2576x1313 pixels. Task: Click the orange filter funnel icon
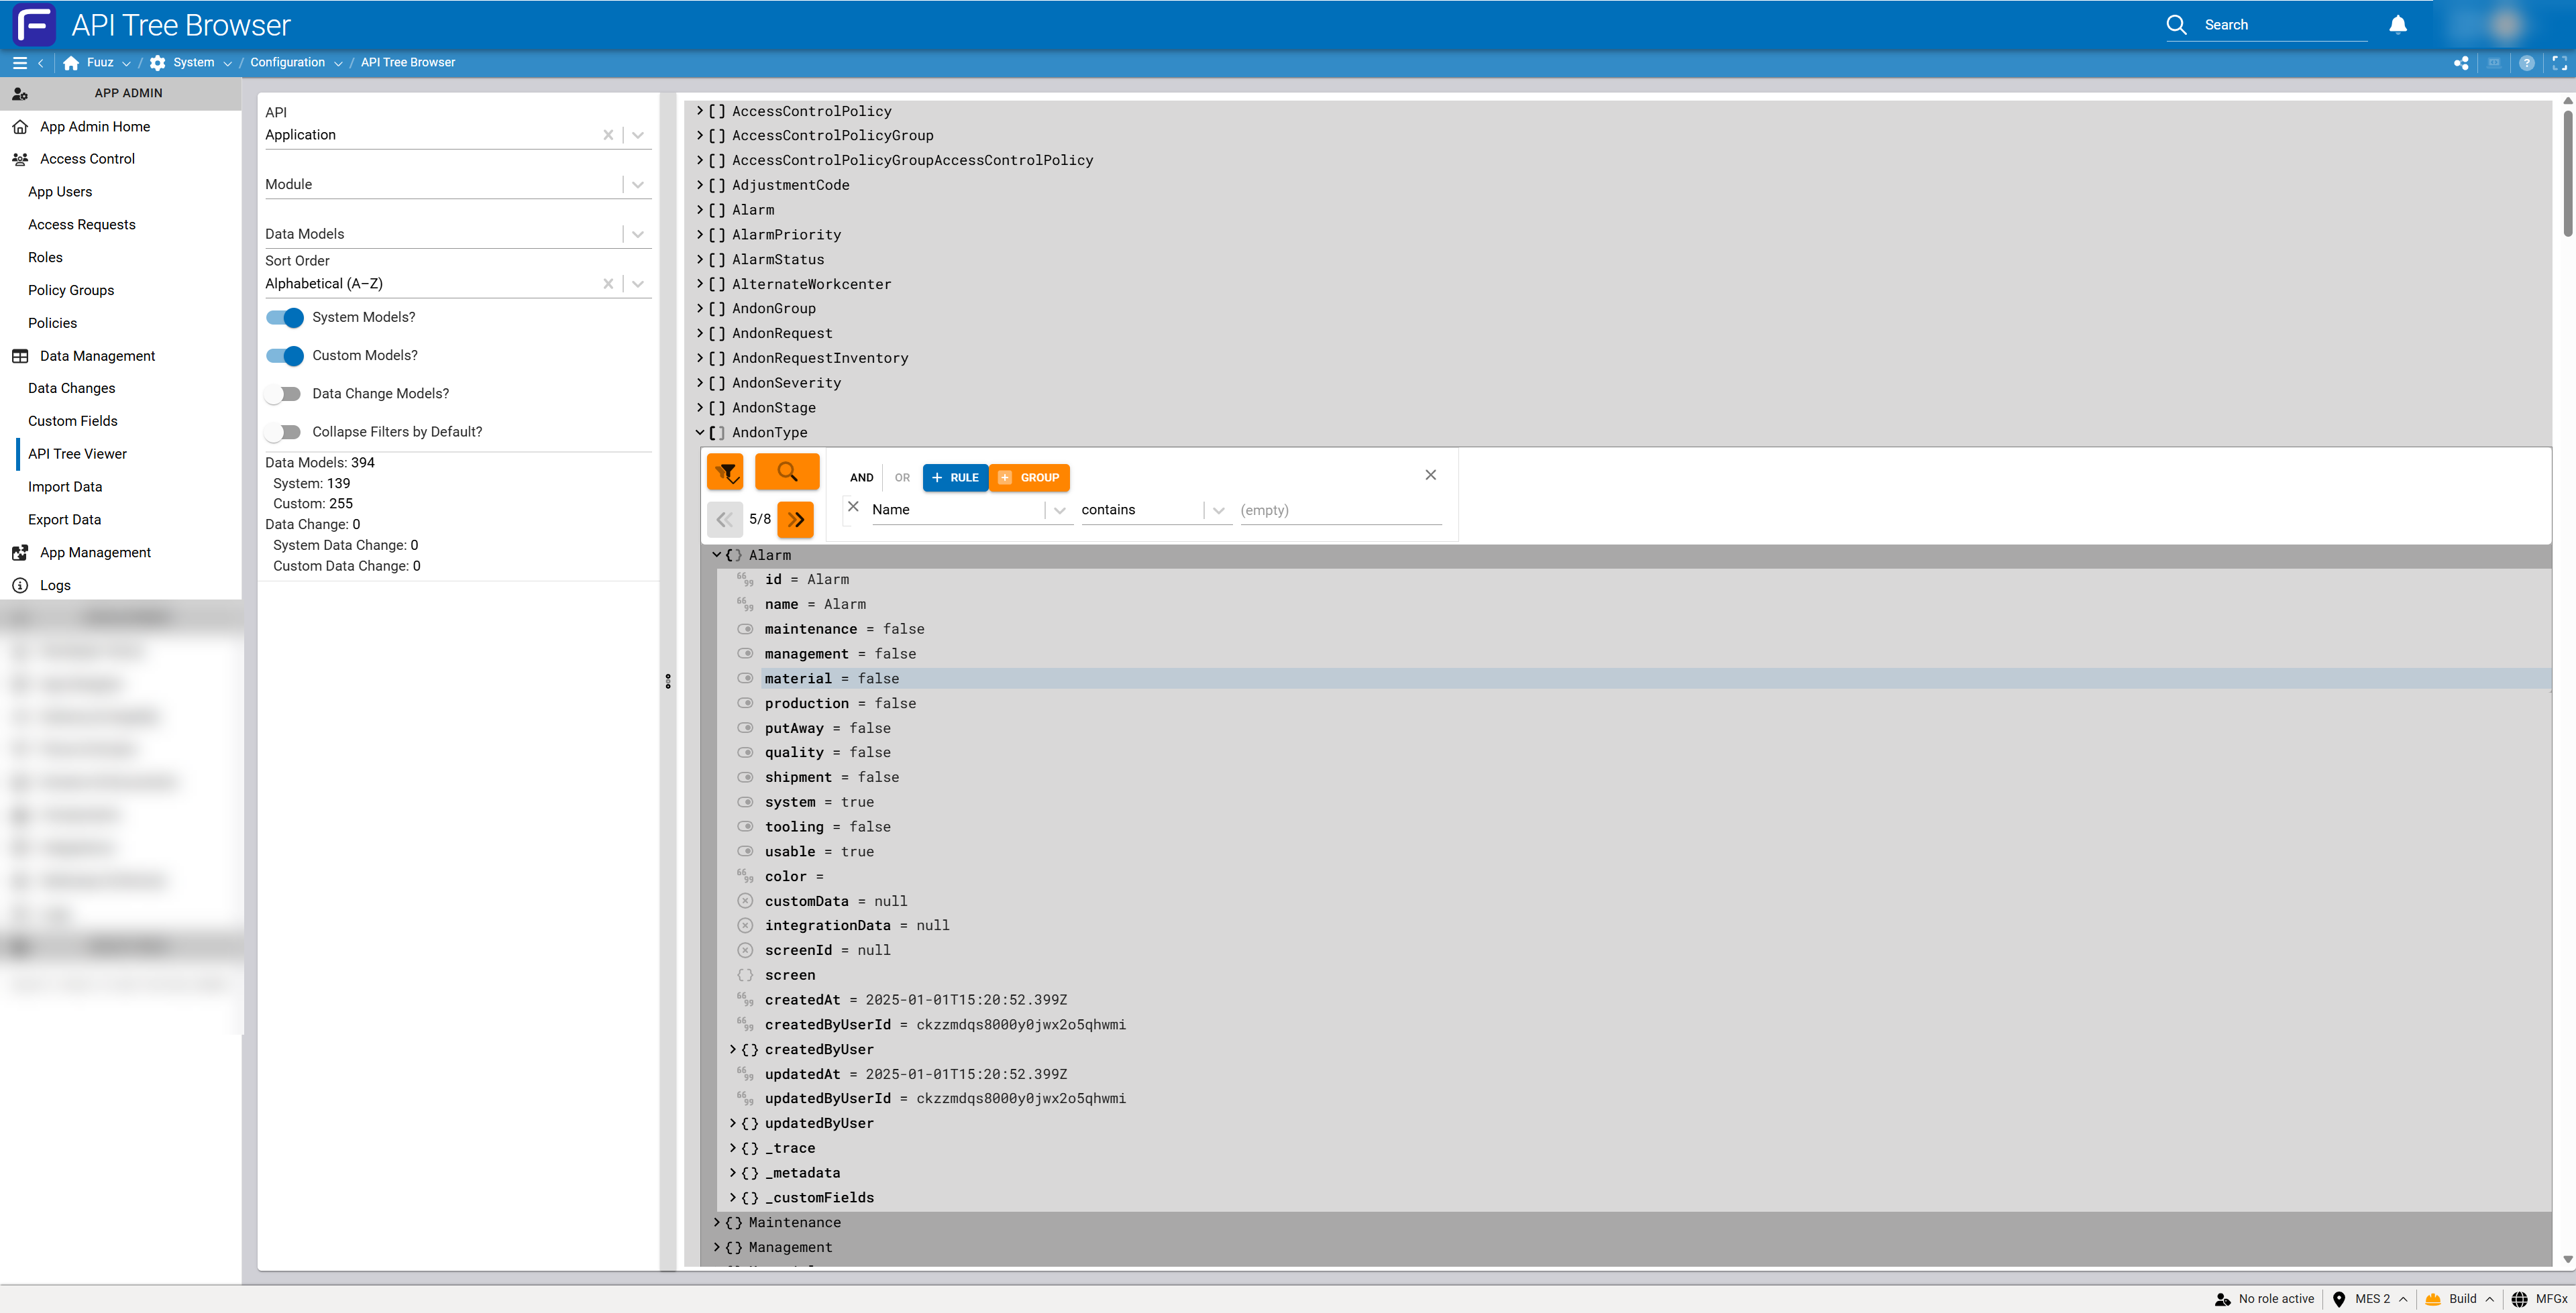point(725,472)
